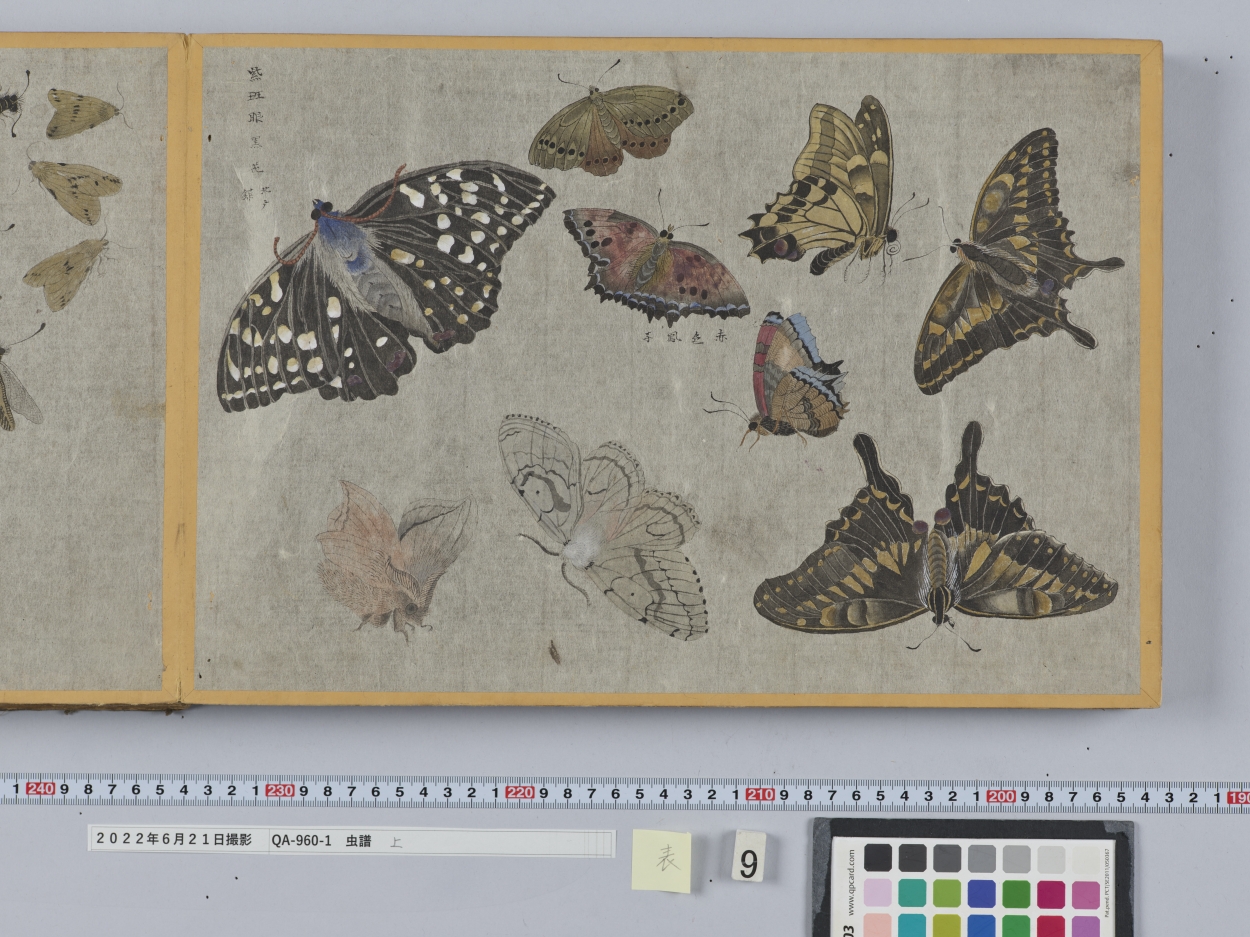Select the catalog number QA-960-1

[301, 841]
